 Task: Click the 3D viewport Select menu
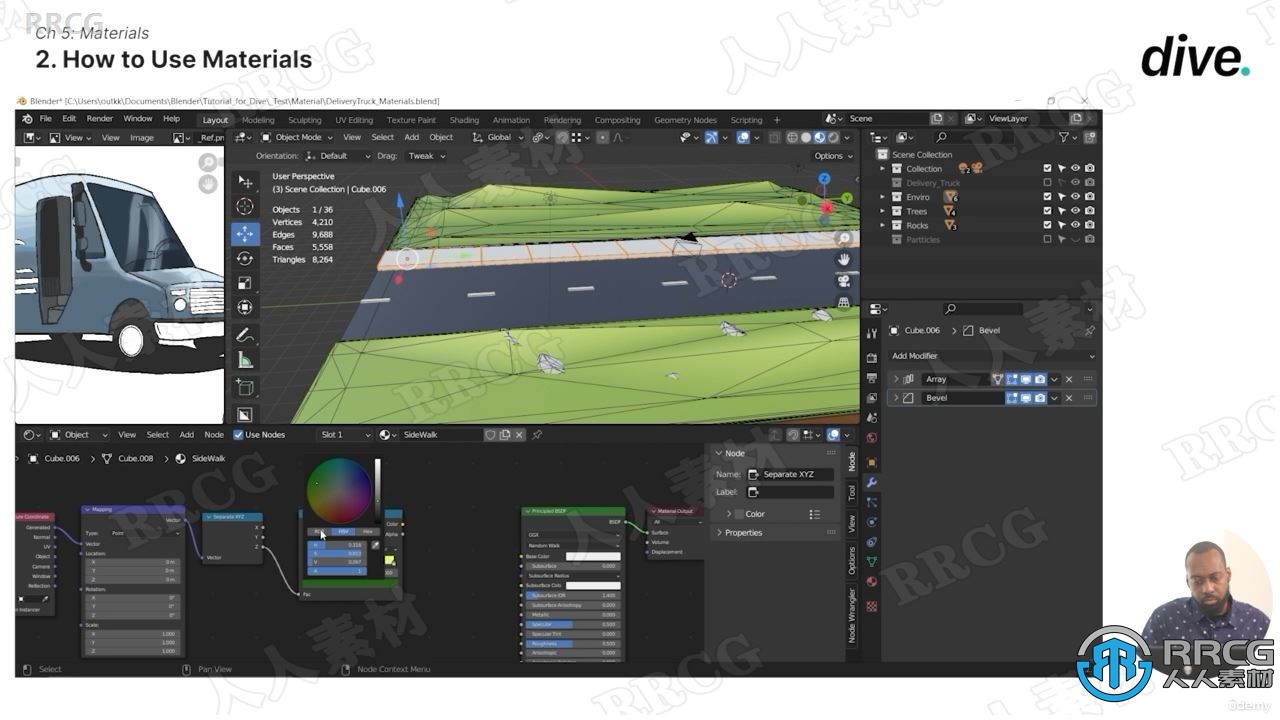pyautogui.click(x=383, y=137)
